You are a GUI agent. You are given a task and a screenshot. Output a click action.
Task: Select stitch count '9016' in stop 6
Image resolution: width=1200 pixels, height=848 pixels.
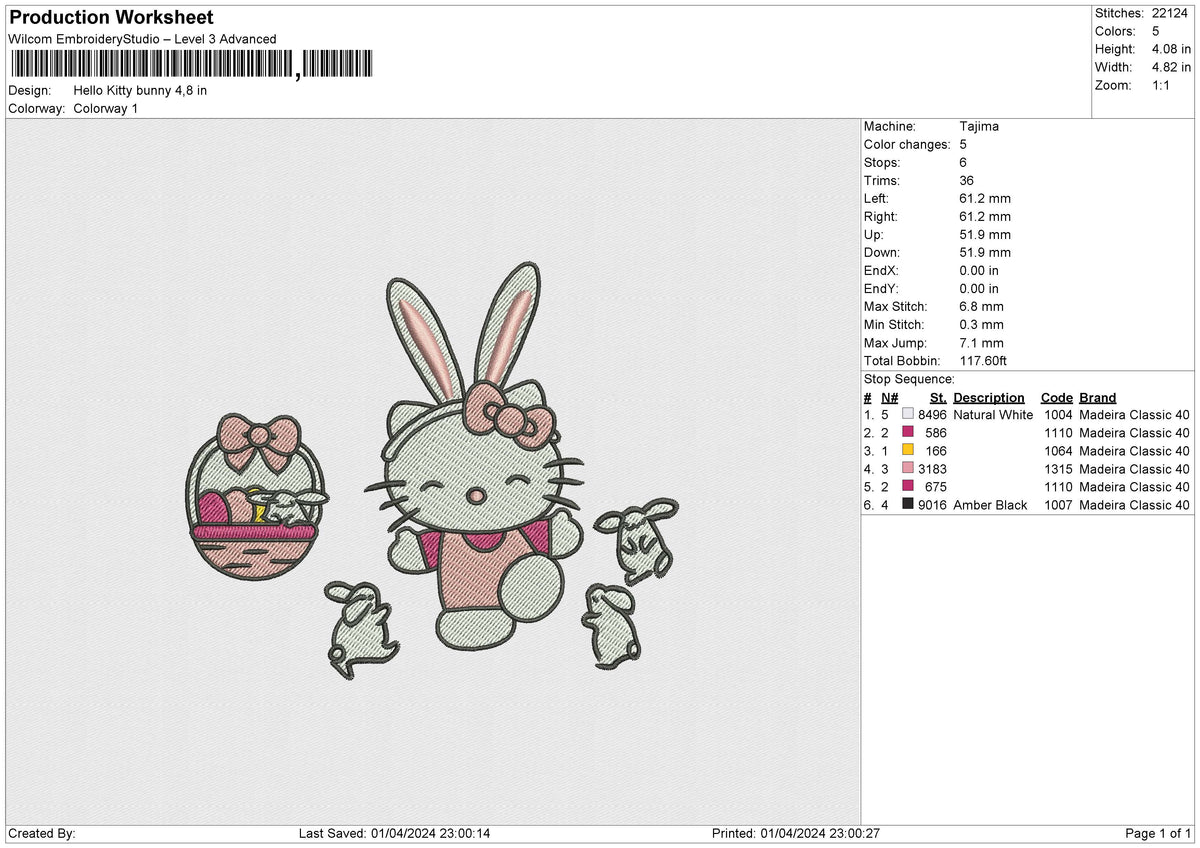tap(932, 505)
